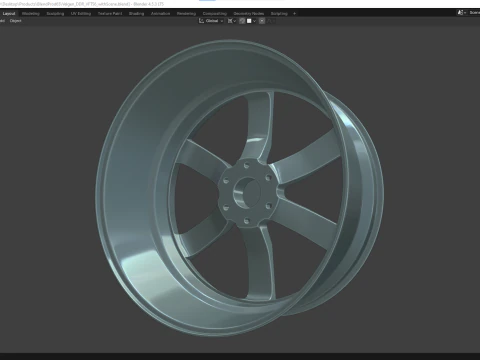480x360 pixels.
Task: Click the center hub of the wheel
Action: pos(247,193)
